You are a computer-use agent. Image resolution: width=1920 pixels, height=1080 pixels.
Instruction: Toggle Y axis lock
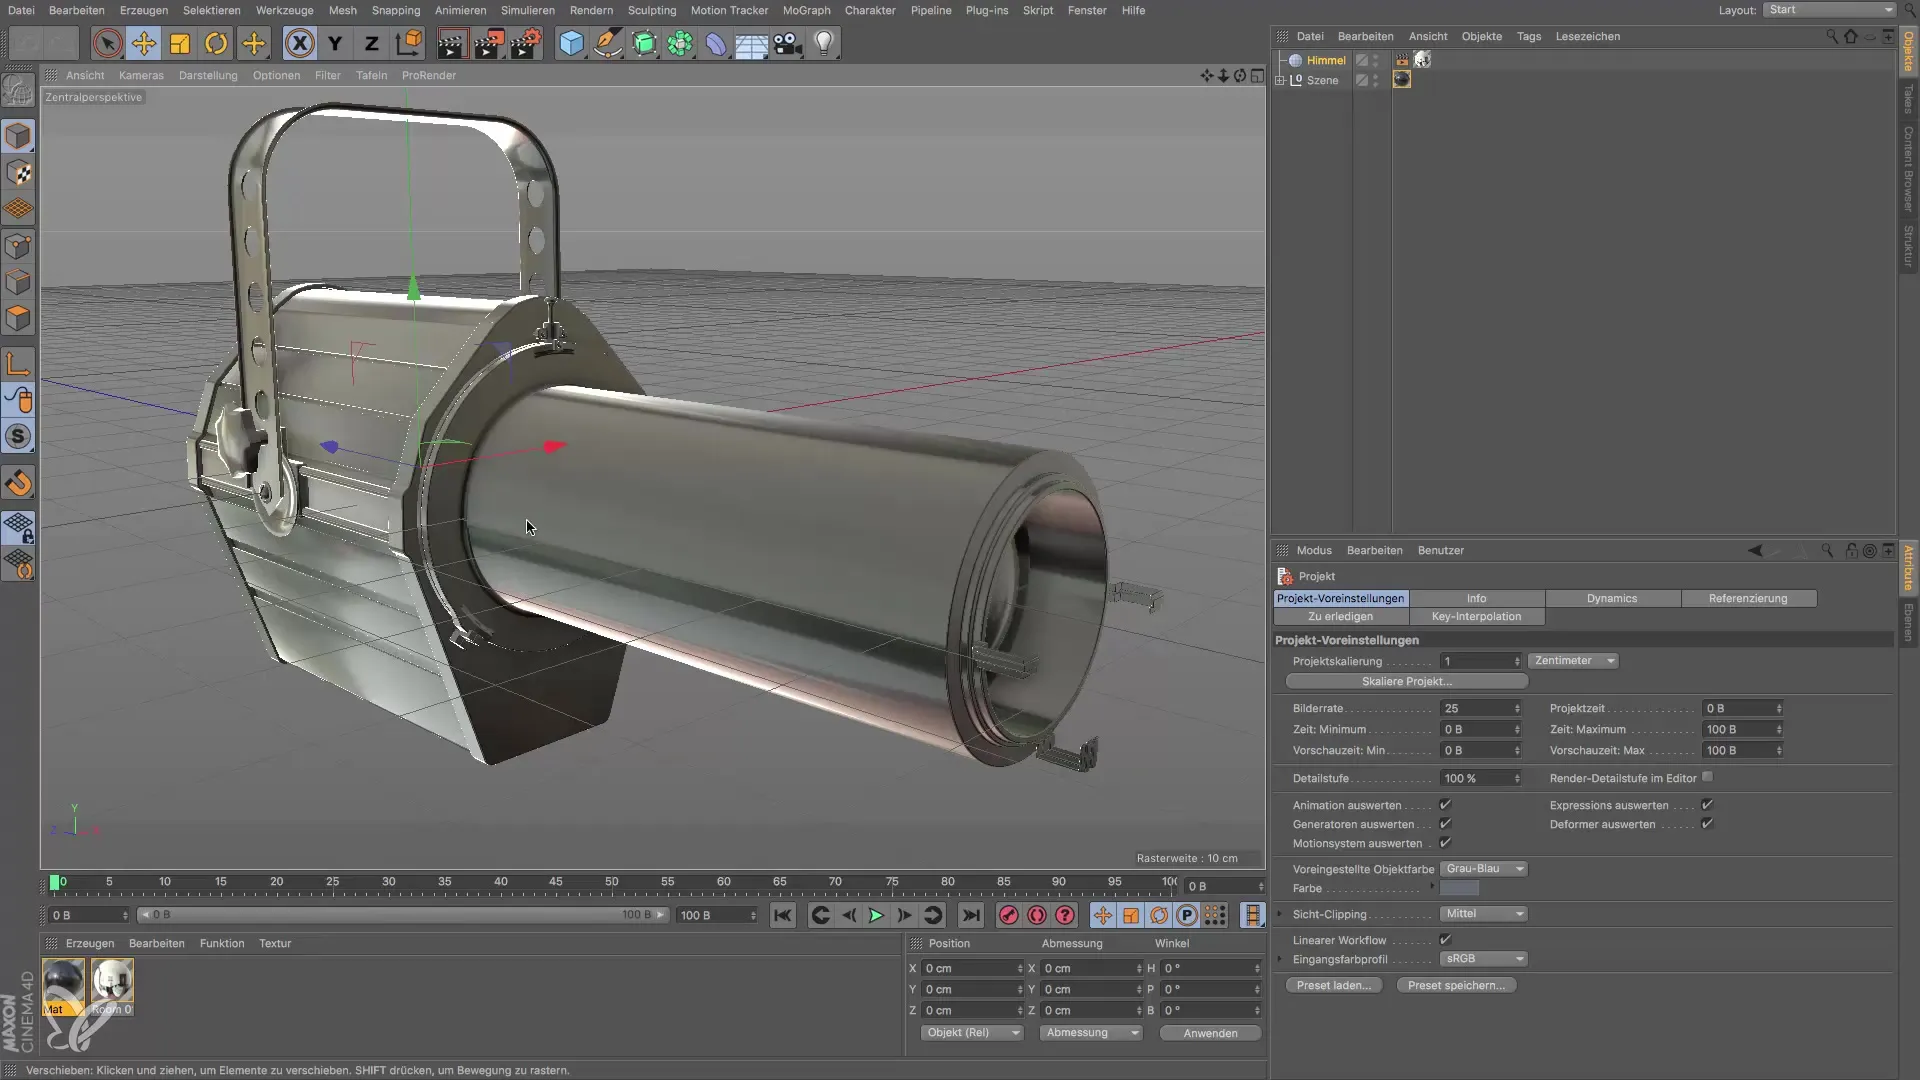tap(335, 43)
